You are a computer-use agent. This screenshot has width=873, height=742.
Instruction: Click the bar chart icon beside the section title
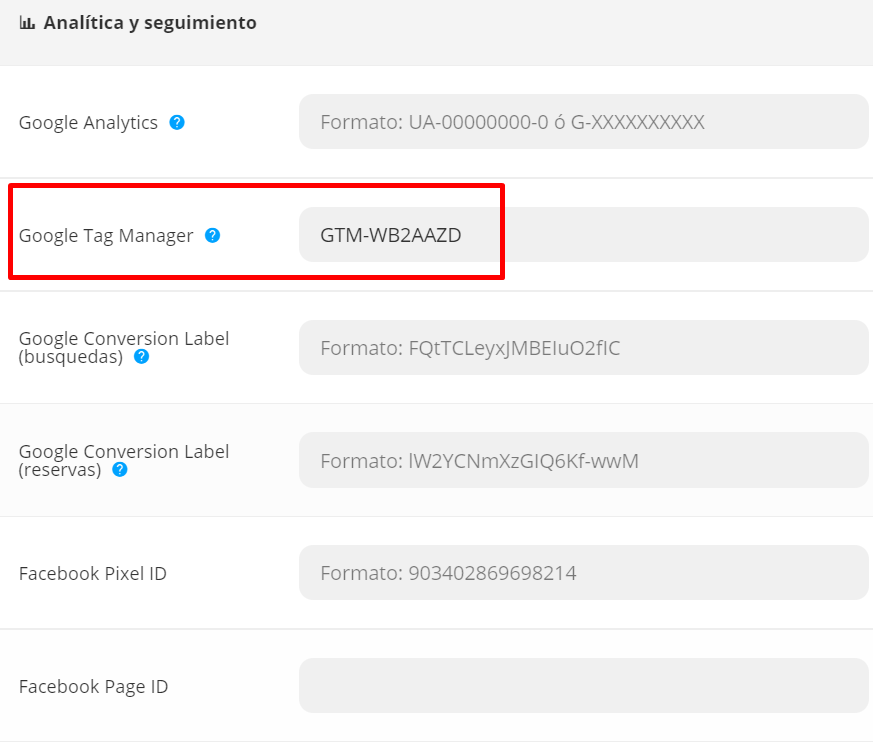coord(30,21)
